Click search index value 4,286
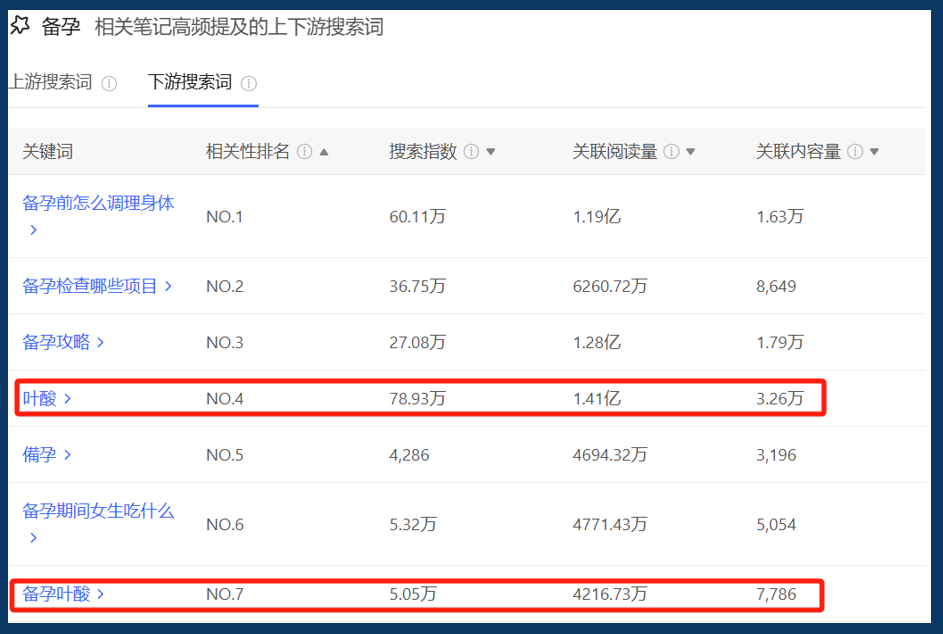 tap(409, 455)
